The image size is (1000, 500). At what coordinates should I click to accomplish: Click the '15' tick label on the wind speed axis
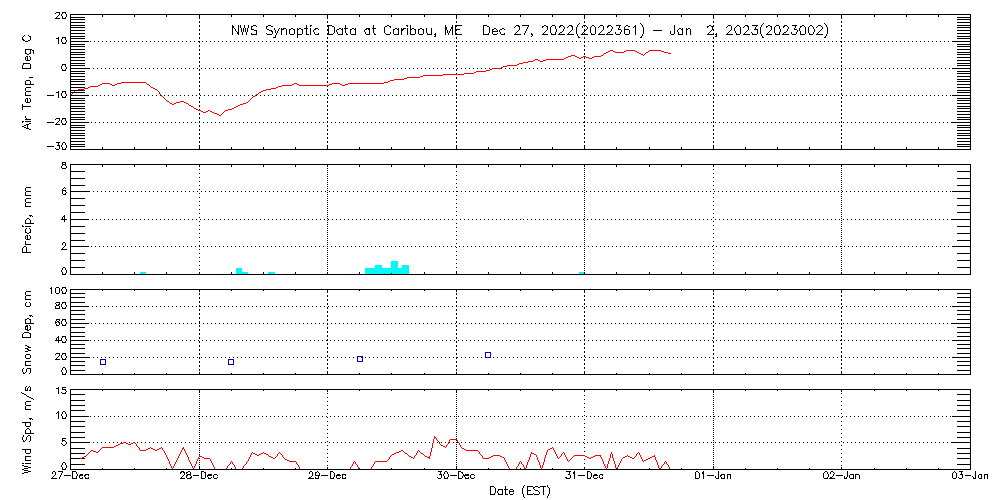click(61, 391)
